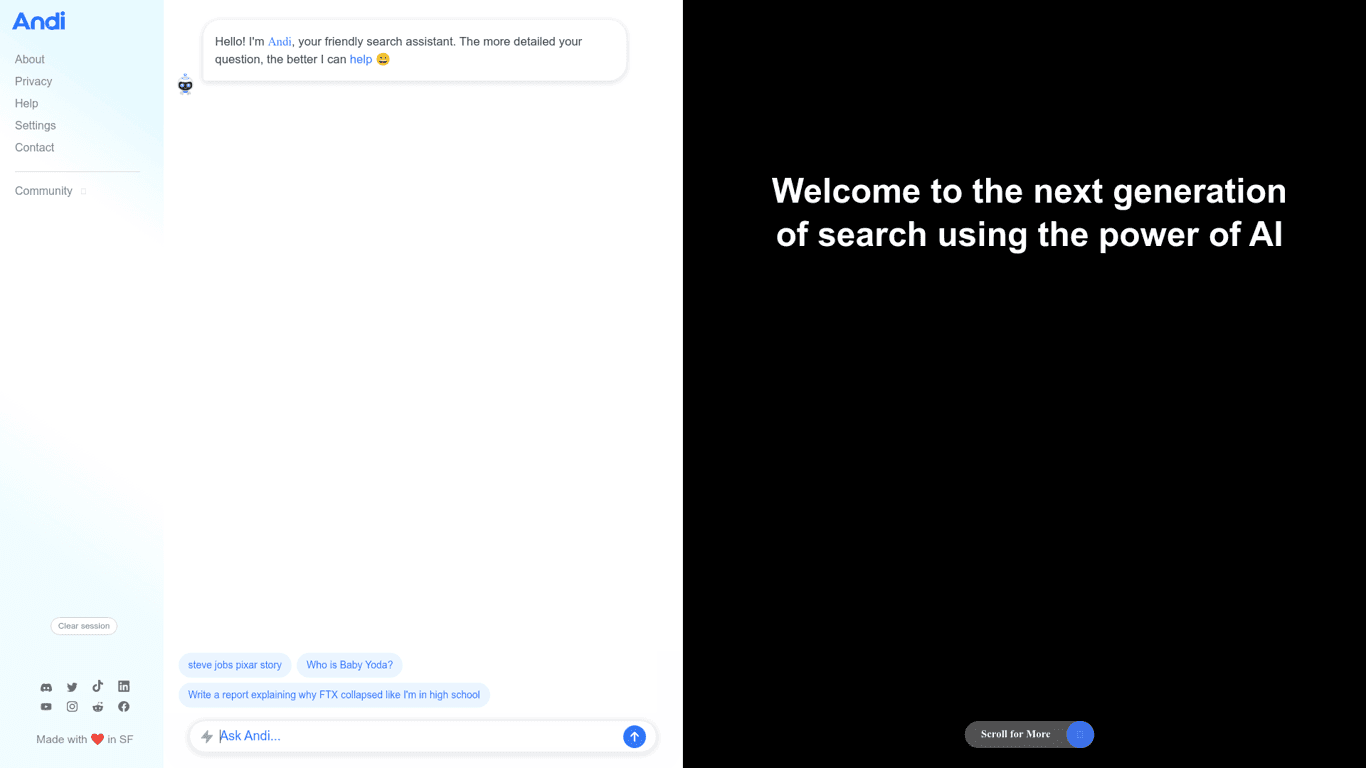Image resolution: width=1366 pixels, height=768 pixels.
Task: Expand the Community section in sidebar
Action: point(44,191)
